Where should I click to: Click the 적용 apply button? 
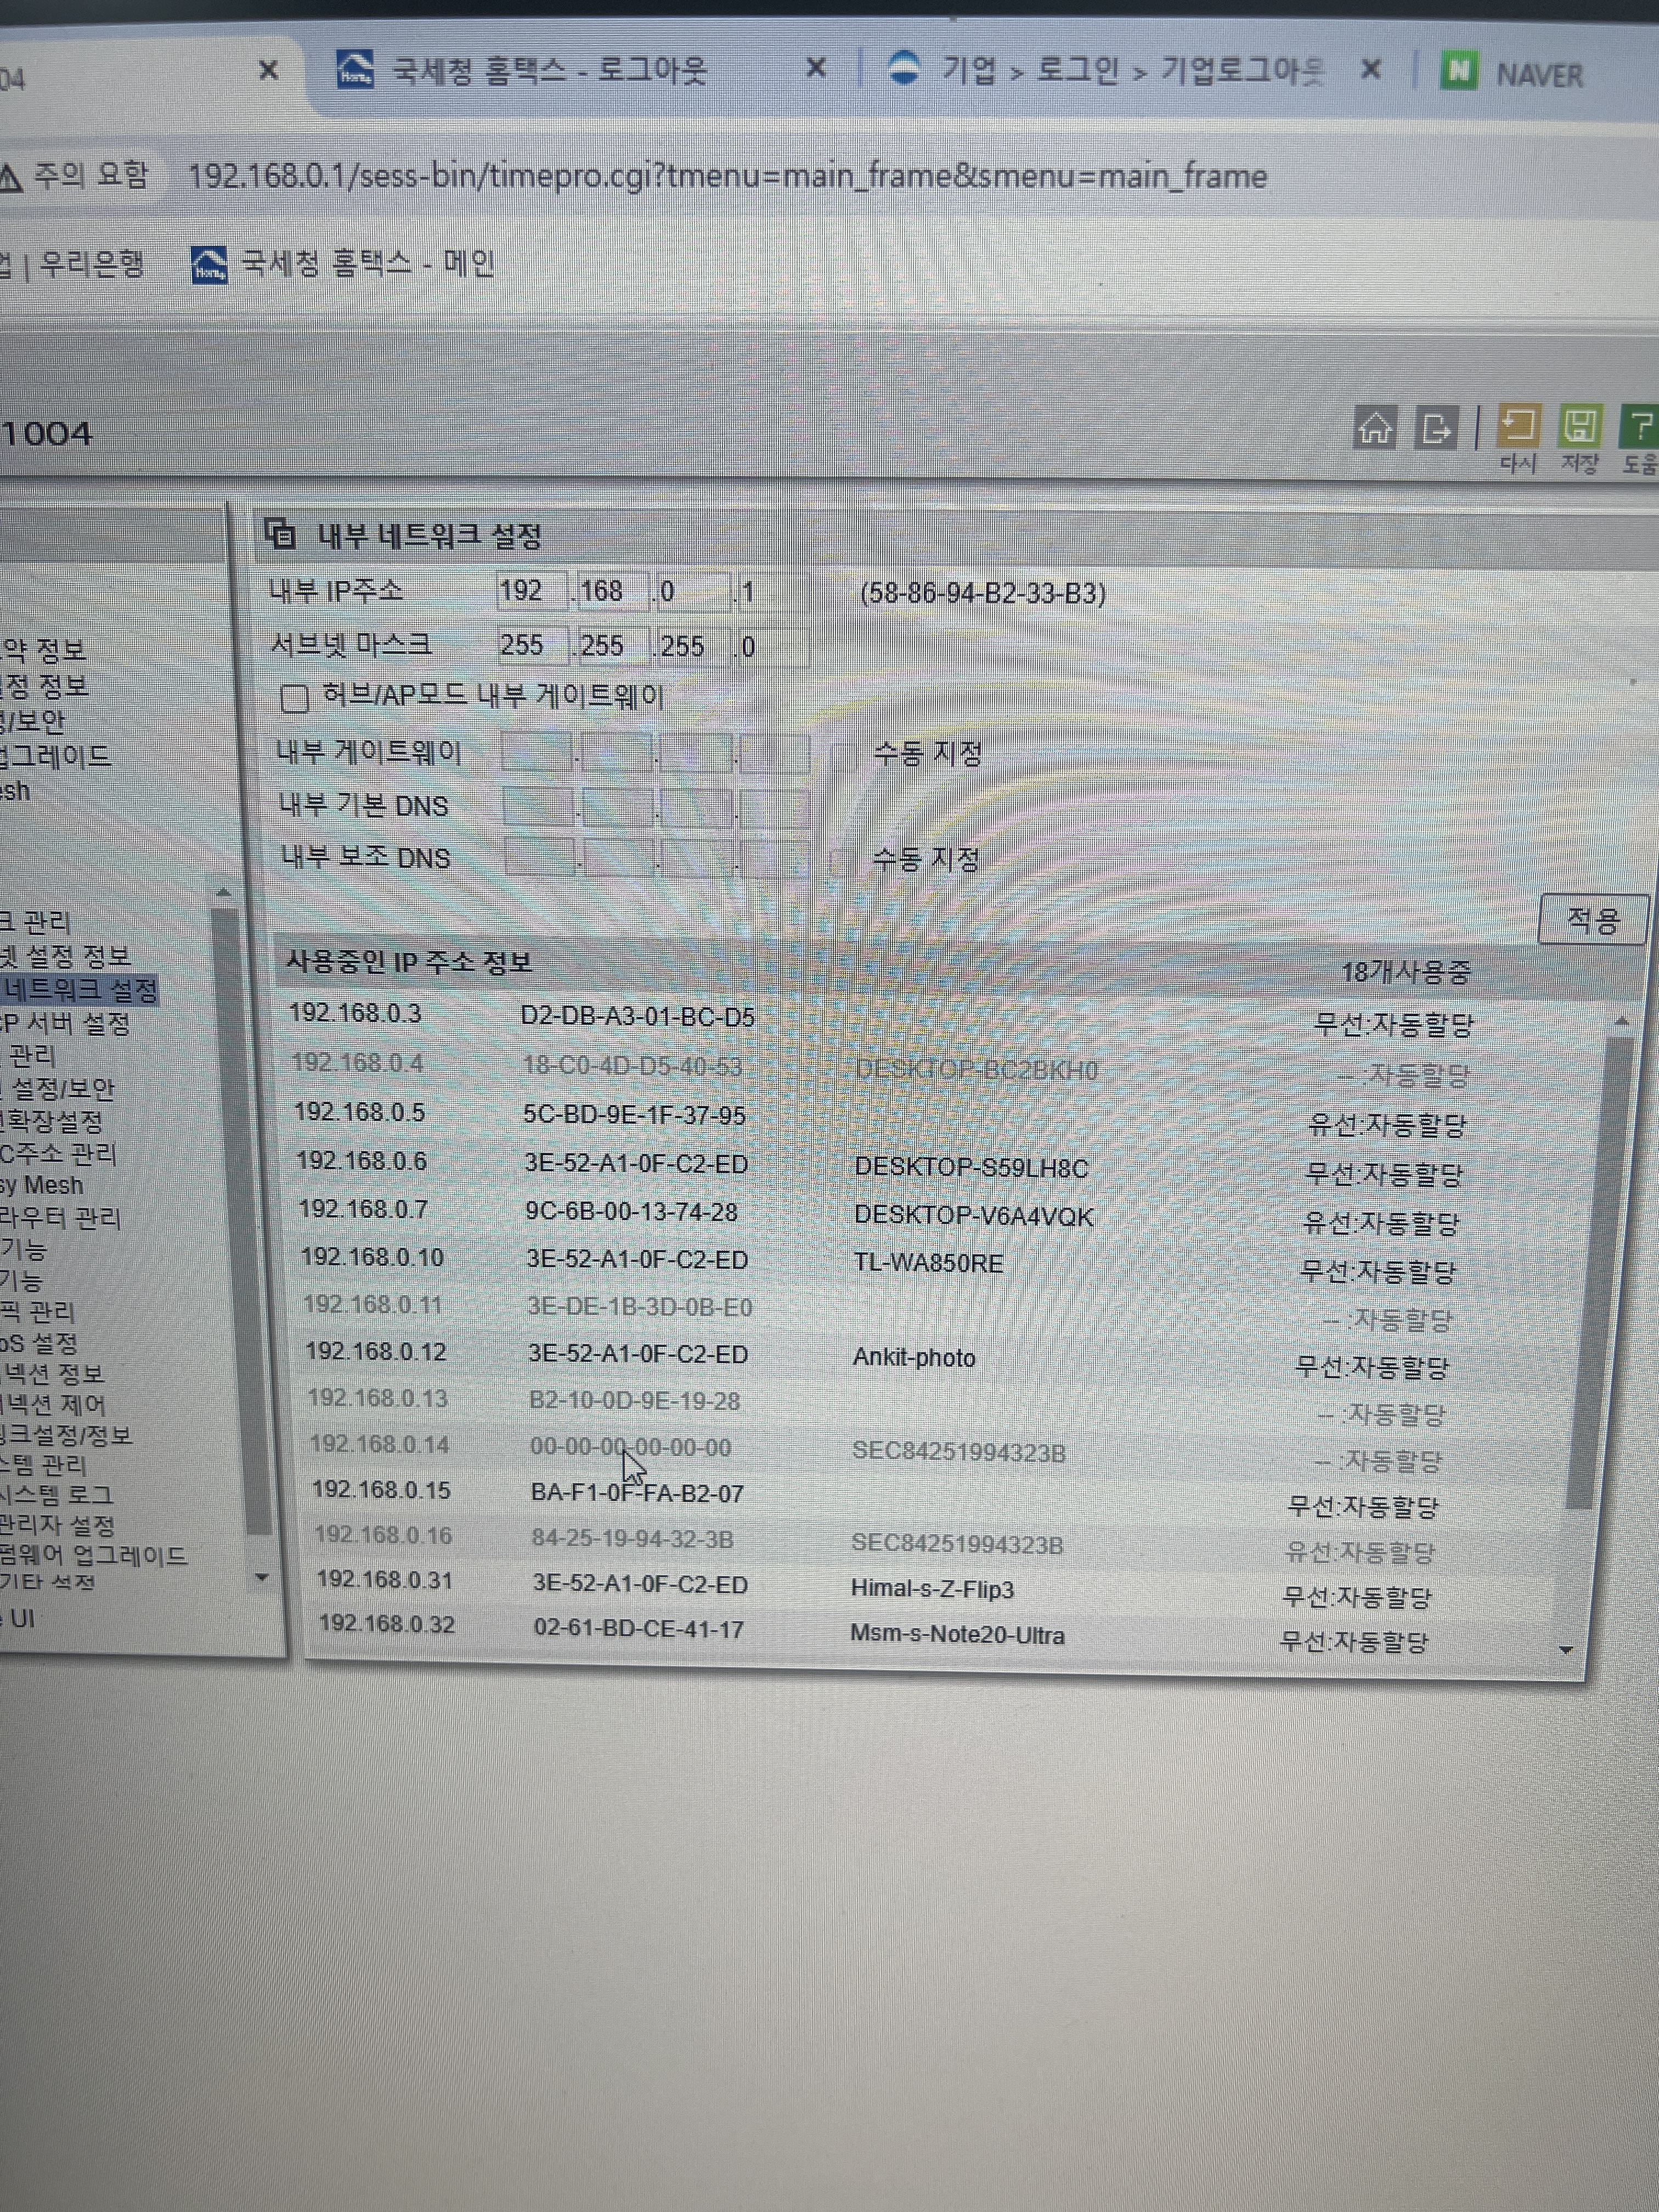(x=1593, y=919)
